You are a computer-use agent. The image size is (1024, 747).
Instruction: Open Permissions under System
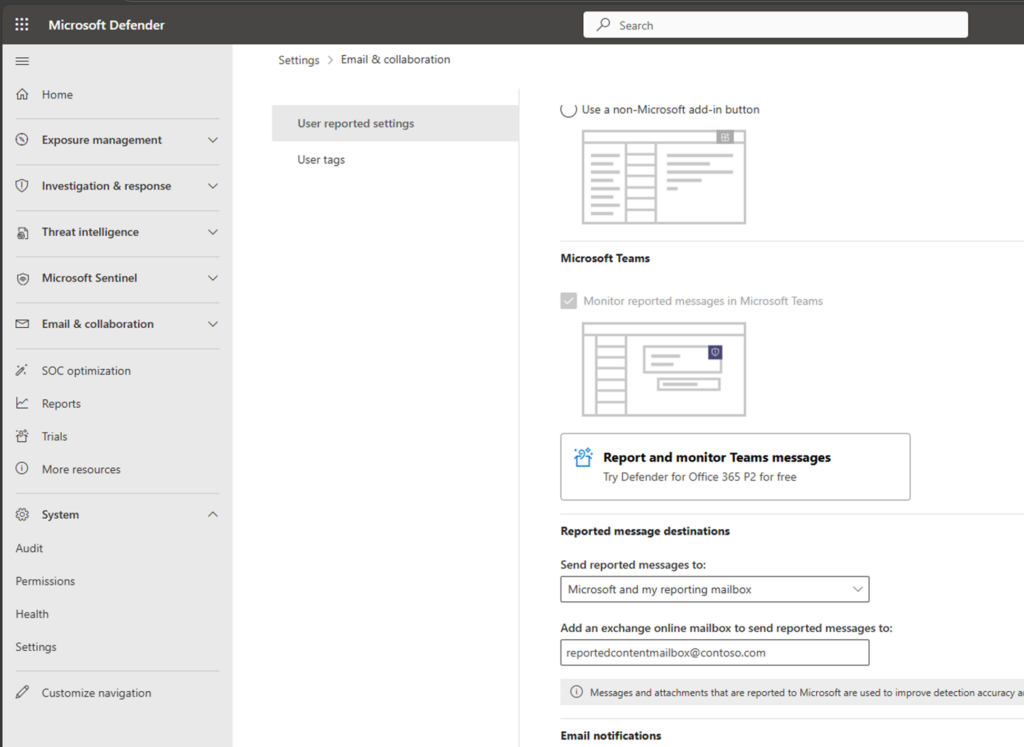click(x=45, y=581)
